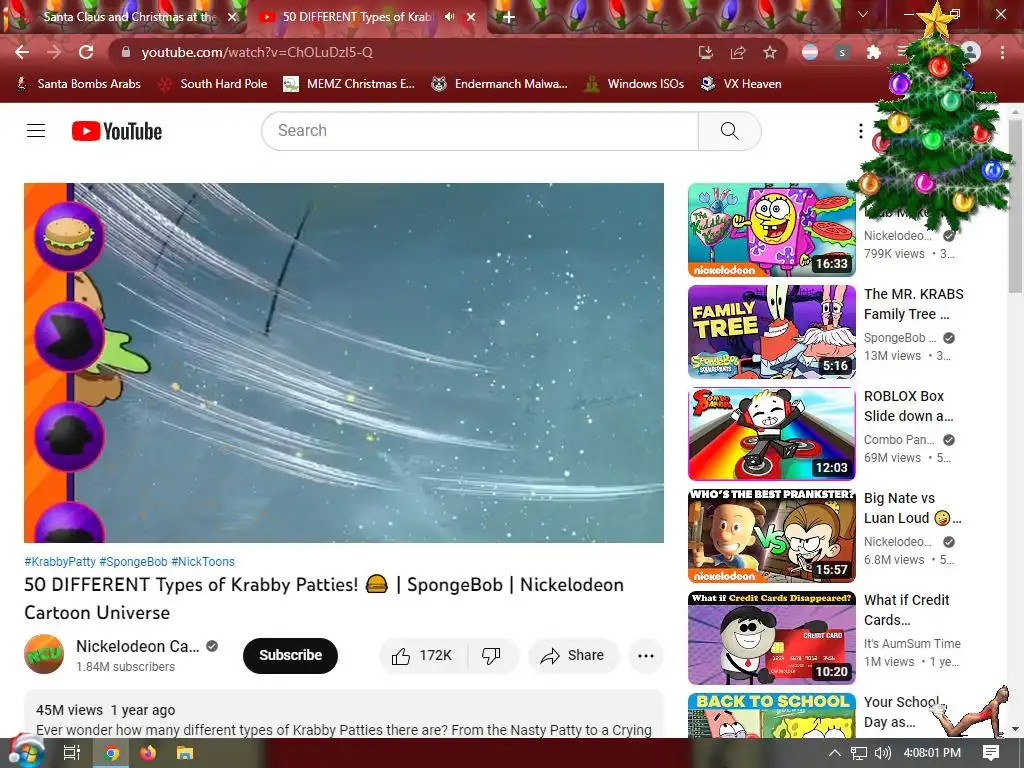This screenshot has height=768, width=1024.
Task: Bookmark this page with the star icon
Action: [770, 52]
